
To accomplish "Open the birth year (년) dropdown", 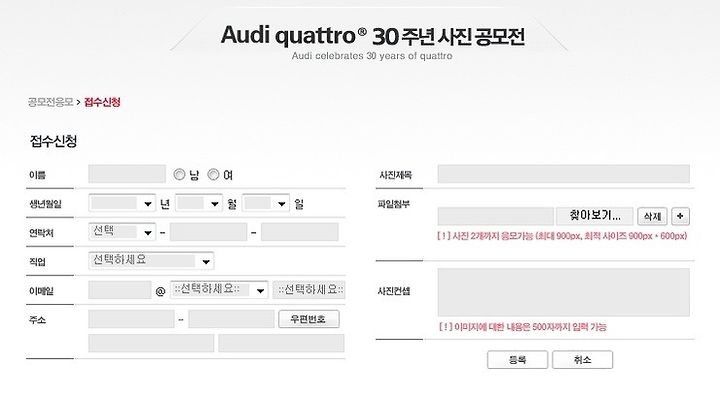I will (122, 203).
